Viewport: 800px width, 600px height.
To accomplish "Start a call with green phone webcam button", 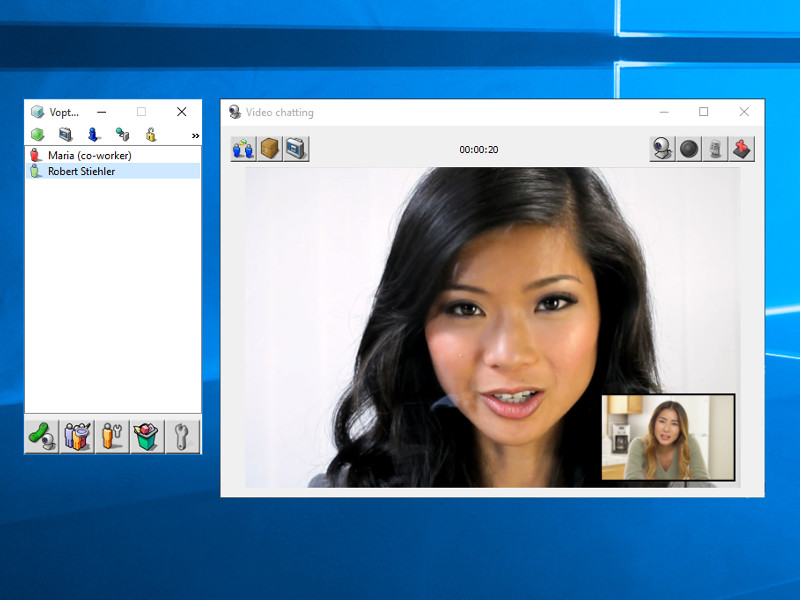I will pos(42,437).
